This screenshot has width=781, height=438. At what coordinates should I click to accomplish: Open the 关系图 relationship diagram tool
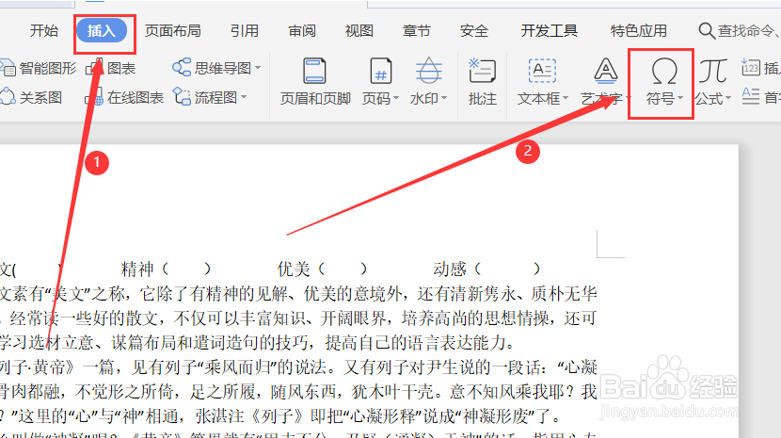click(31, 97)
